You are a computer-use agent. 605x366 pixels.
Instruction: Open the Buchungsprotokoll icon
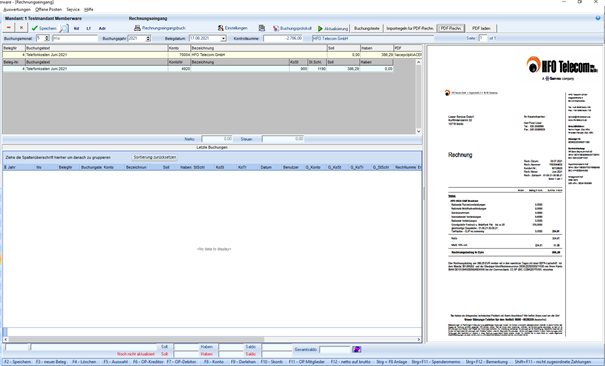click(x=276, y=28)
